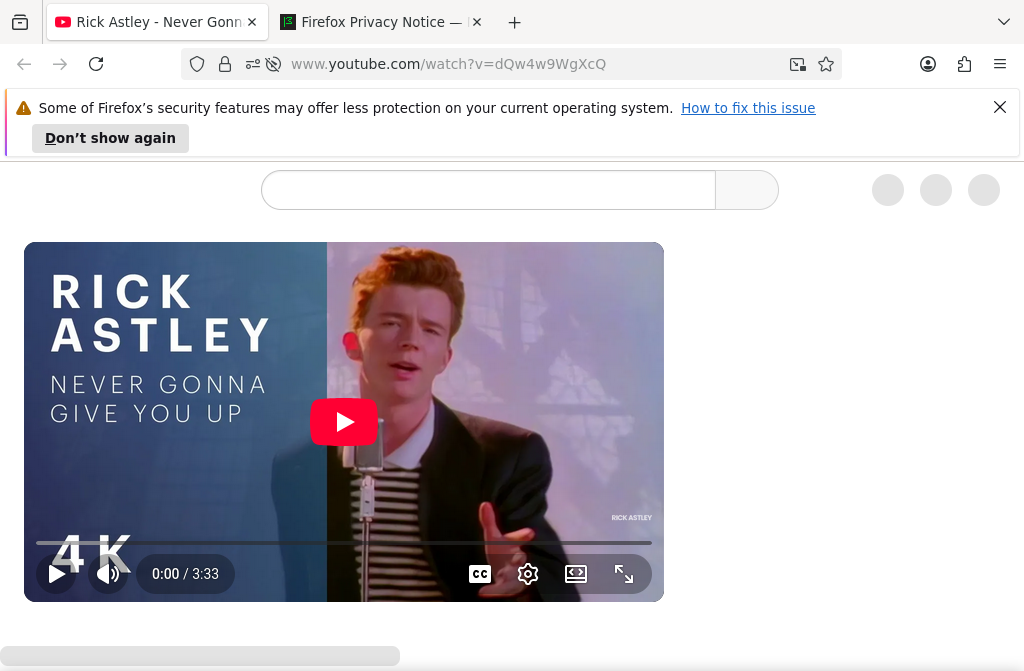Close the Firefox Privacy Notice tab

click(477, 22)
